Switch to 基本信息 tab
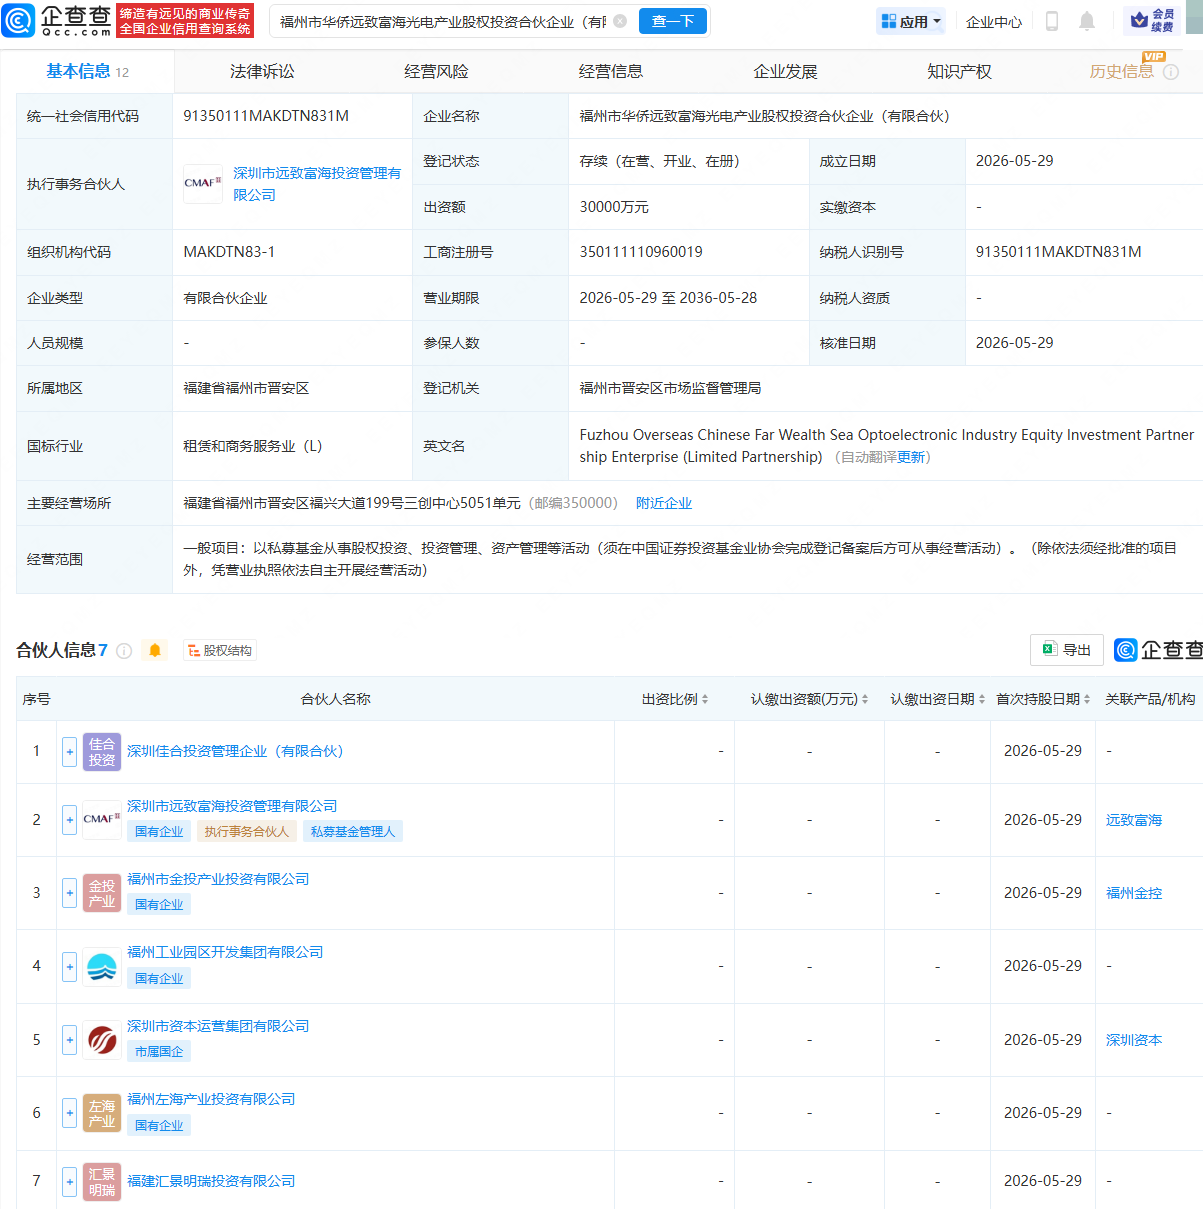This screenshot has height=1209, width=1203. [87, 71]
